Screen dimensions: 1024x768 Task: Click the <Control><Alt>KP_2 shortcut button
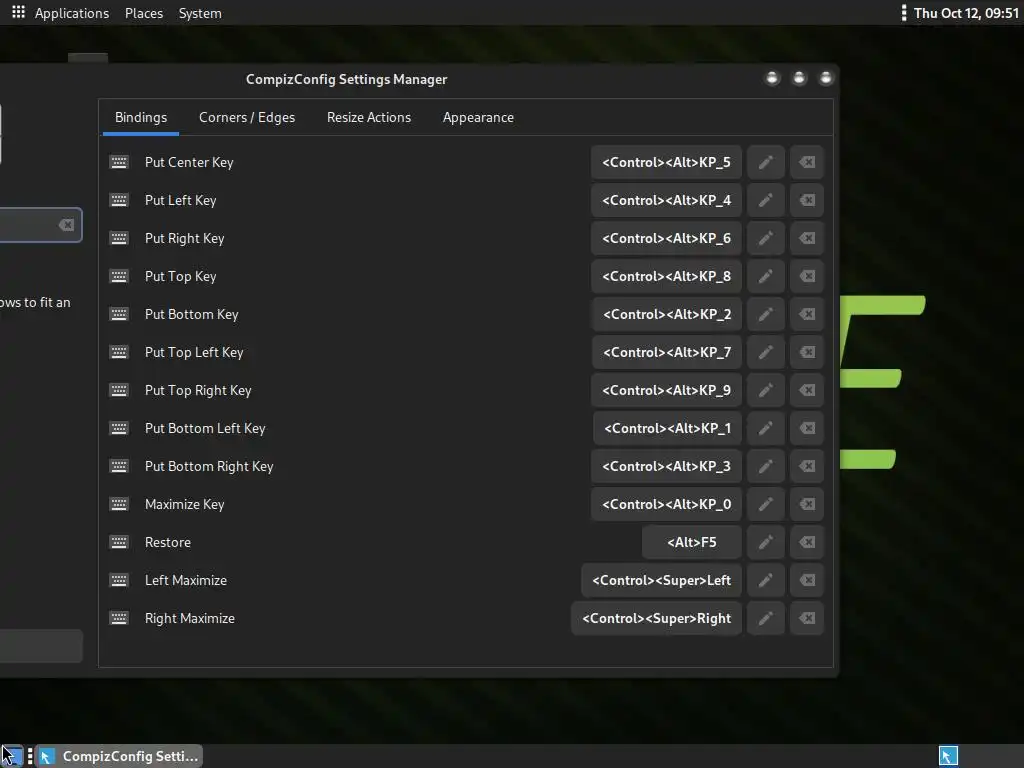click(667, 314)
